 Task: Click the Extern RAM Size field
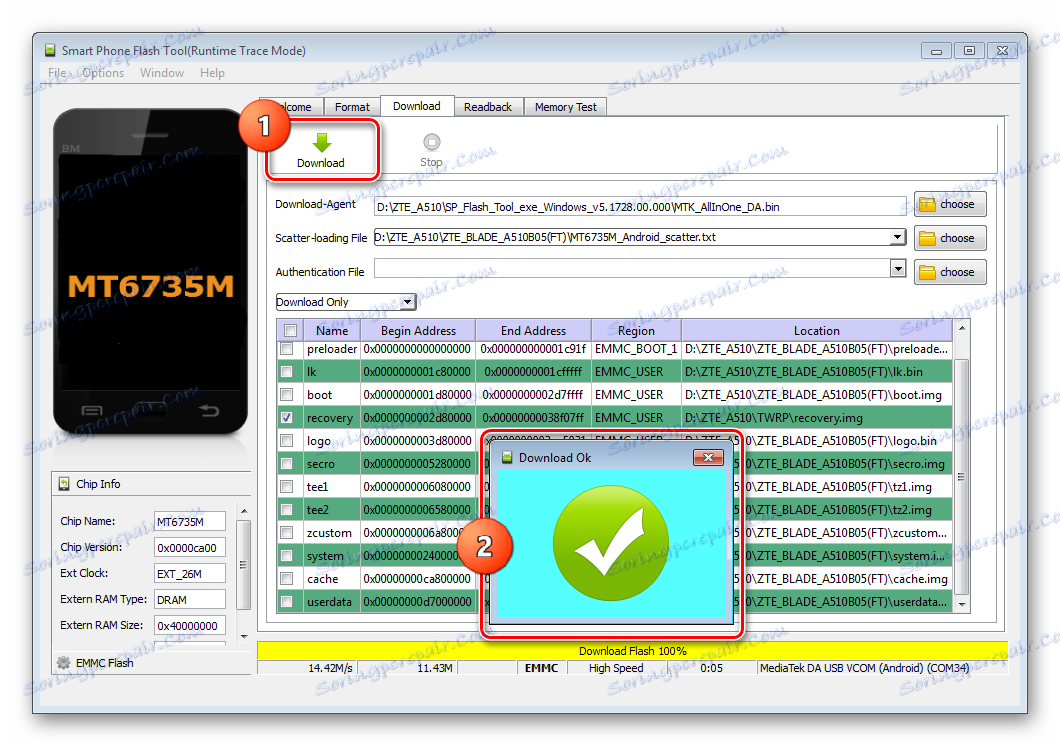(x=189, y=626)
